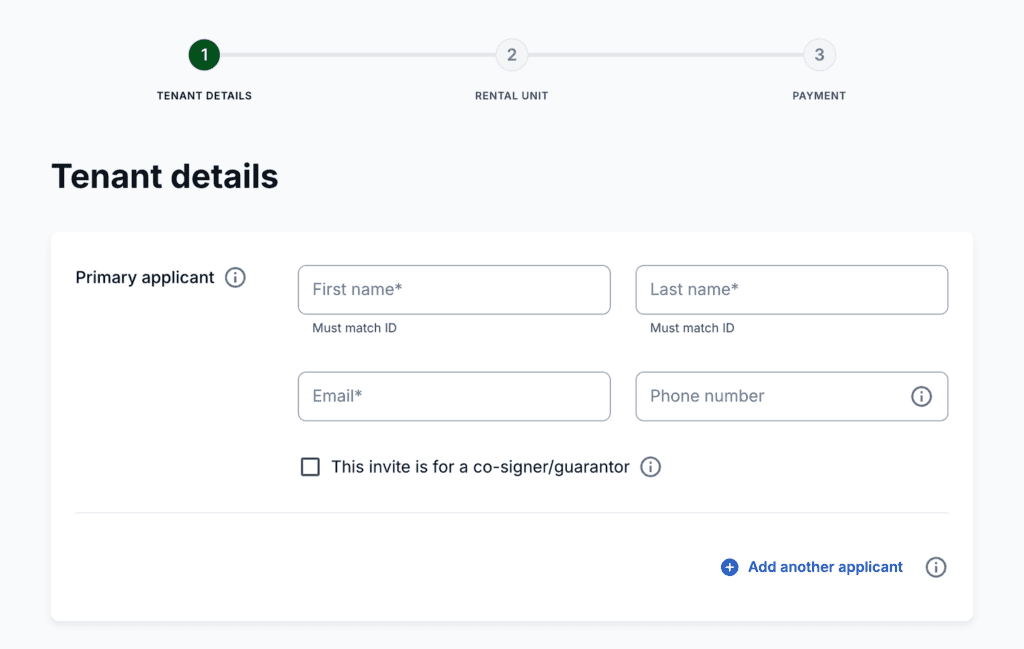Click the info icon next to Add another applicant
This screenshot has width=1024, height=649.
(935, 568)
